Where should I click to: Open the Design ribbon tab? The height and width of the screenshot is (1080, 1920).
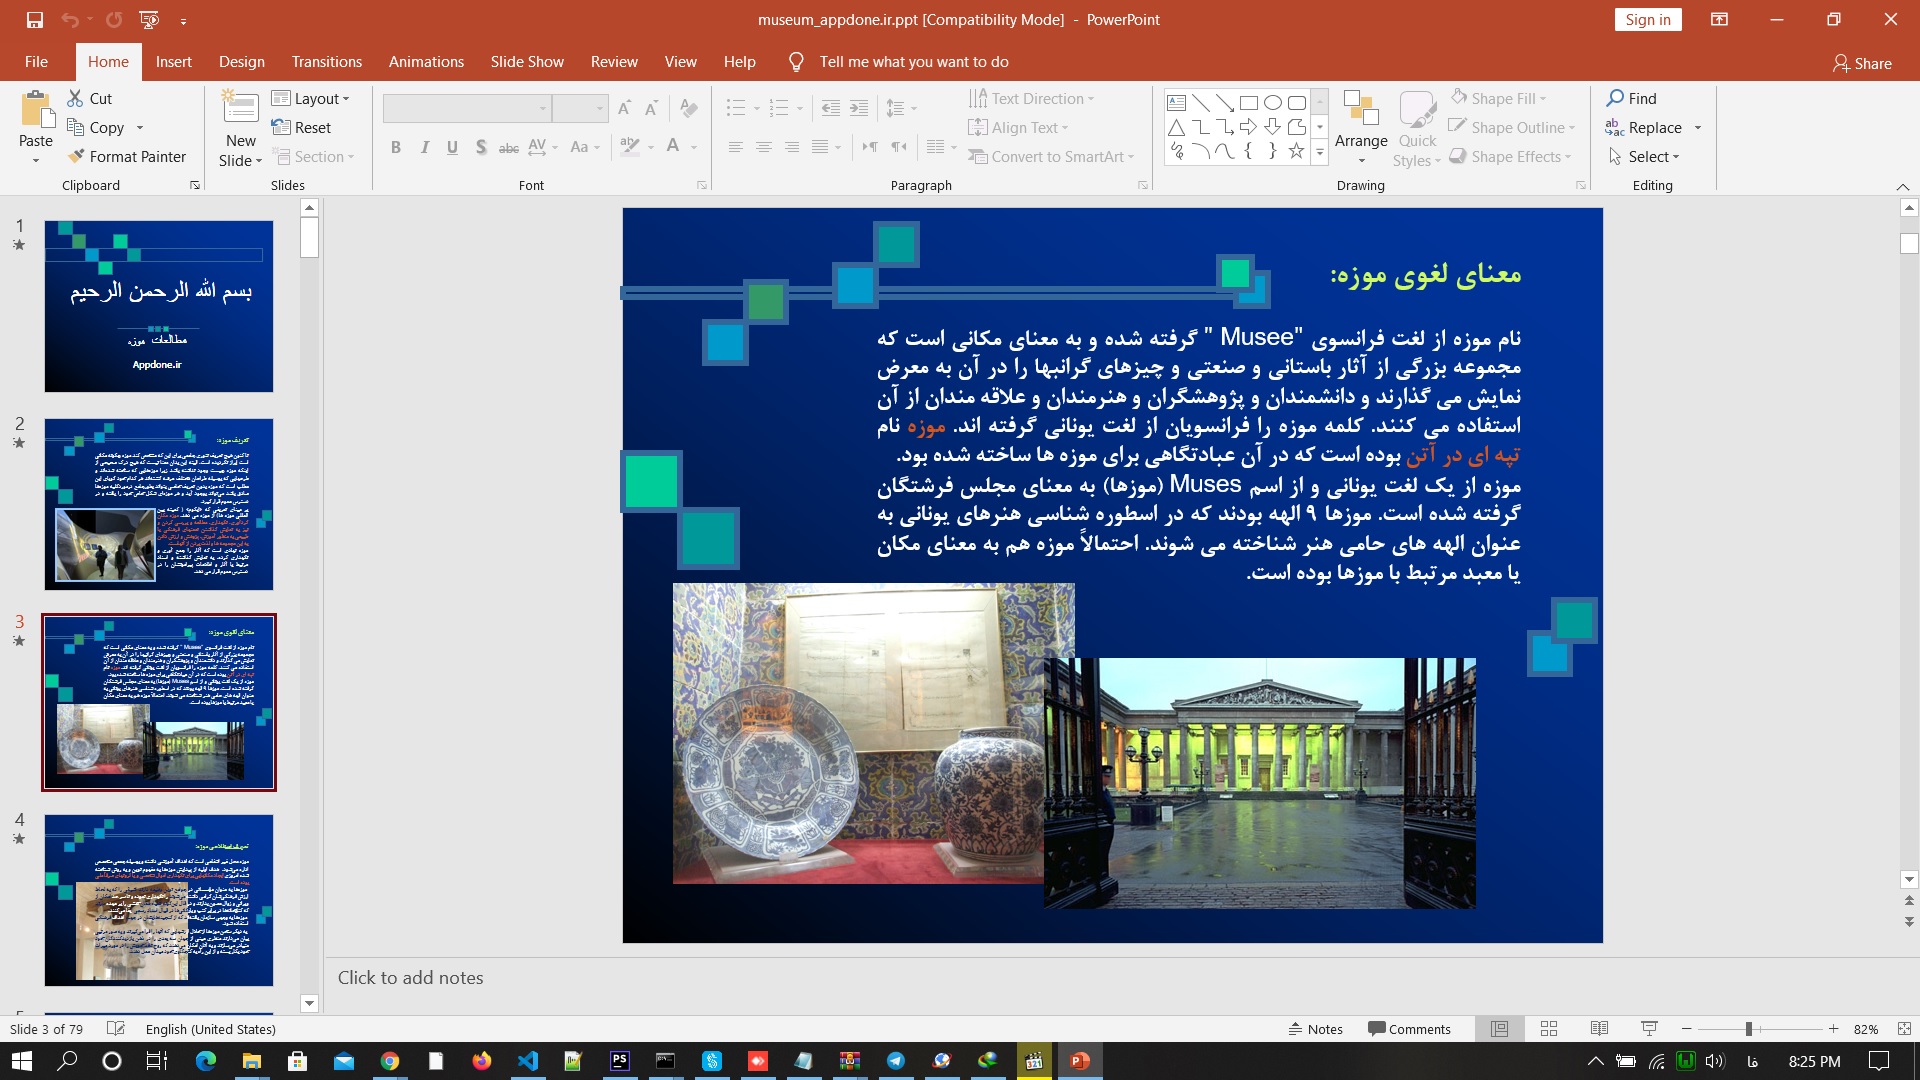coord(241,62)
